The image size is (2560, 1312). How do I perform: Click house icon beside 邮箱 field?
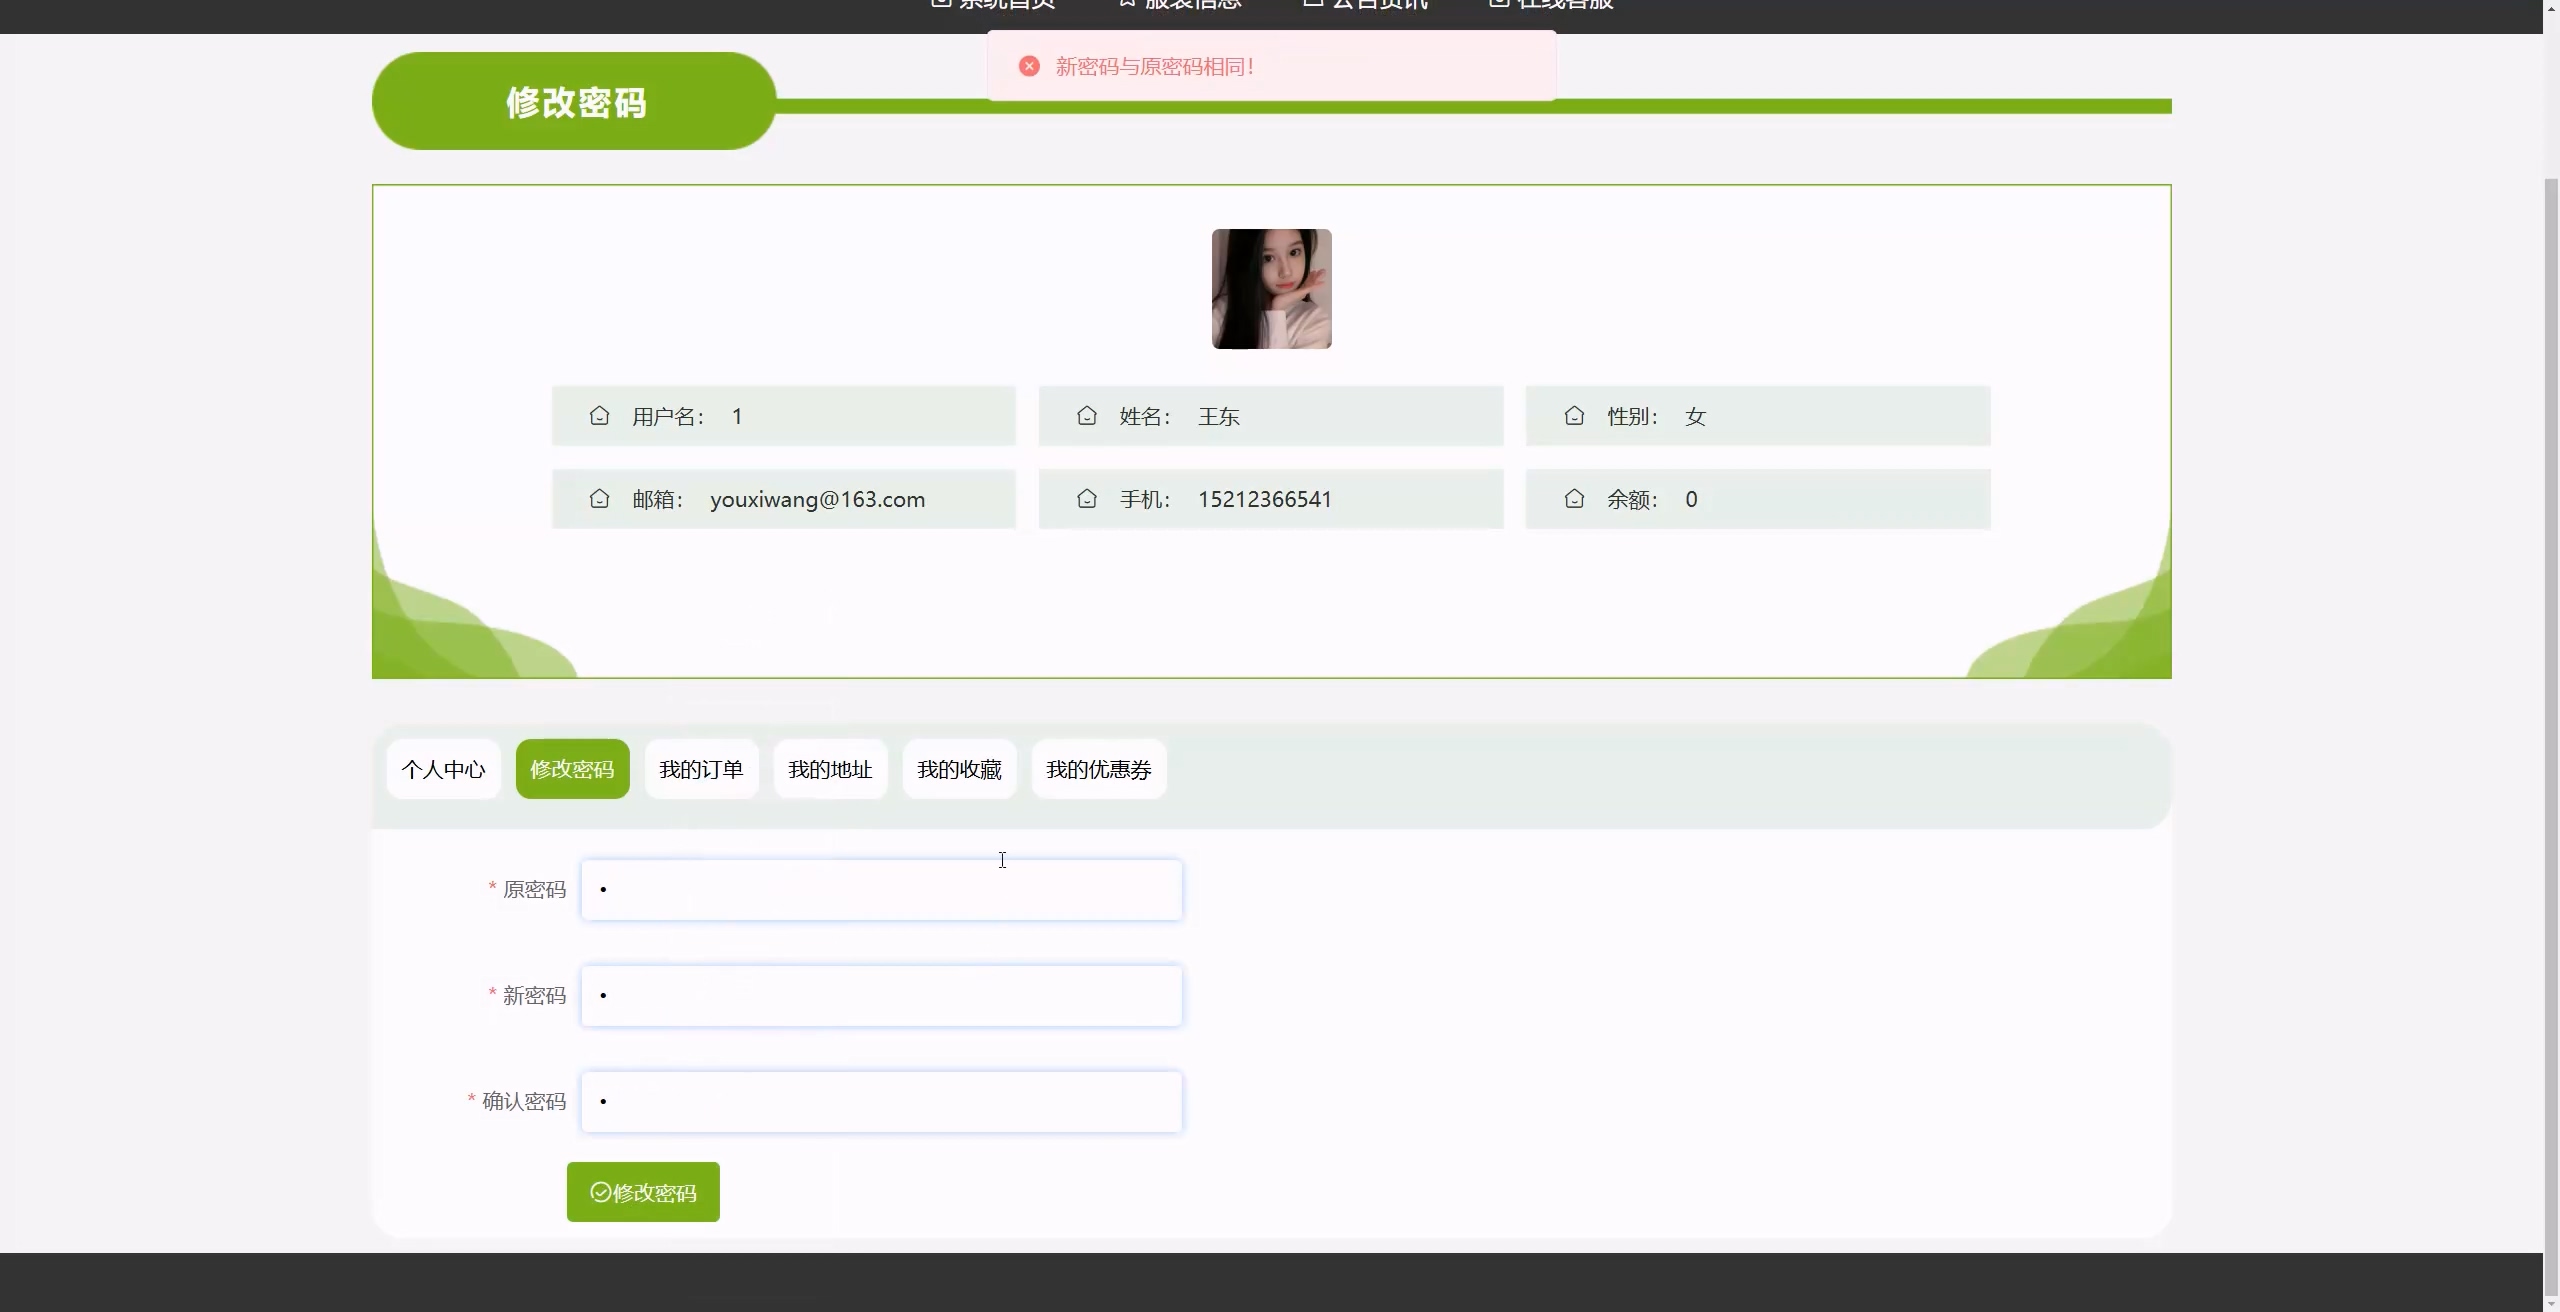point(599,499)
